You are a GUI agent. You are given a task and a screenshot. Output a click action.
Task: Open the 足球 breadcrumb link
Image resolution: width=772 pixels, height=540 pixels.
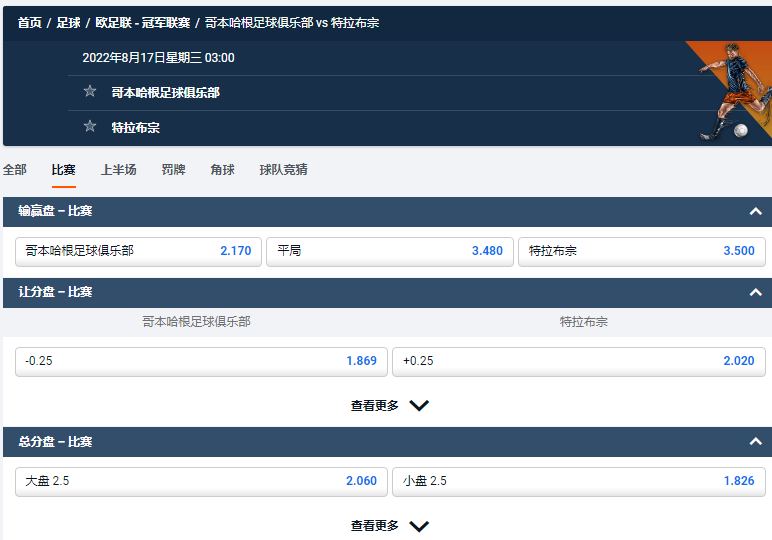pyautogui.click(x=68, y=22)
